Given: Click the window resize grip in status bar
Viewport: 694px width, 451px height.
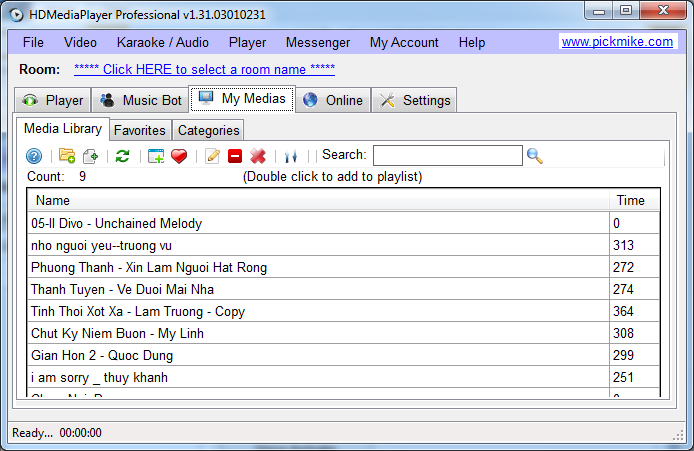Looking at the screenshot, I should tap(679, 436).
